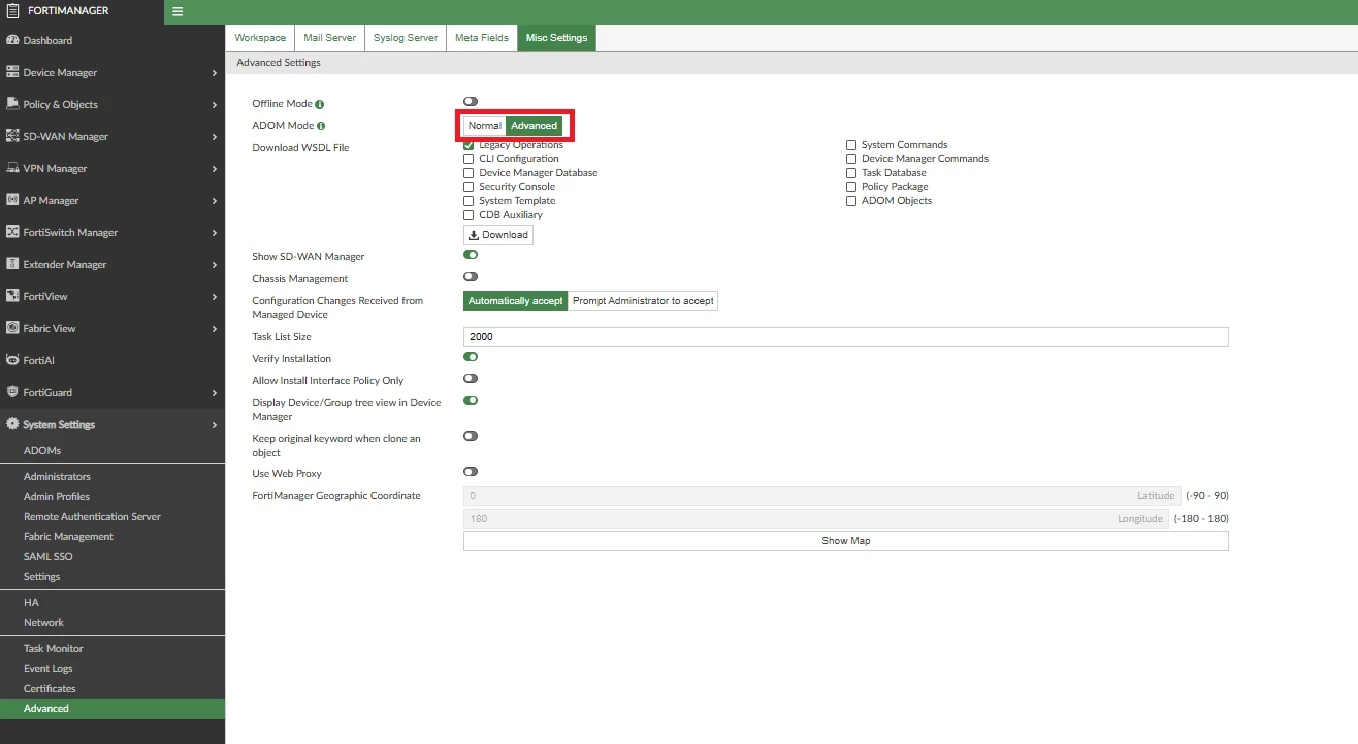
Task: Enable Keep original keyword when clone switch
Action: (x=470, y=437)
